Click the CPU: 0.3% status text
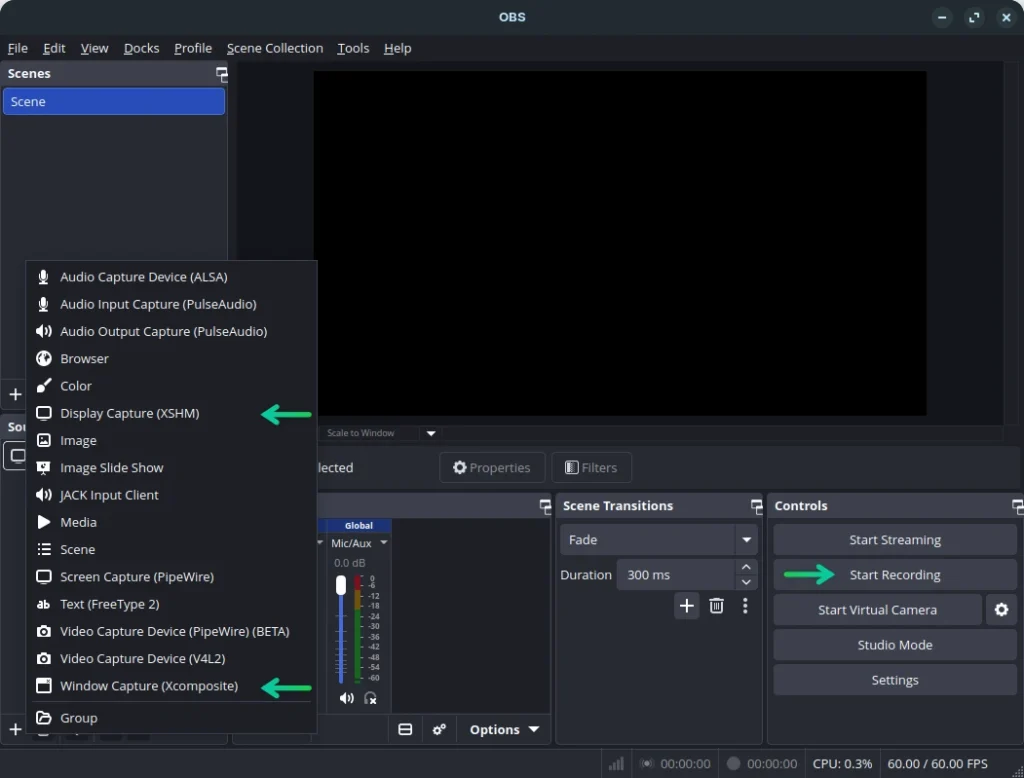1024x778 pixels. click(x=842, y=764)
